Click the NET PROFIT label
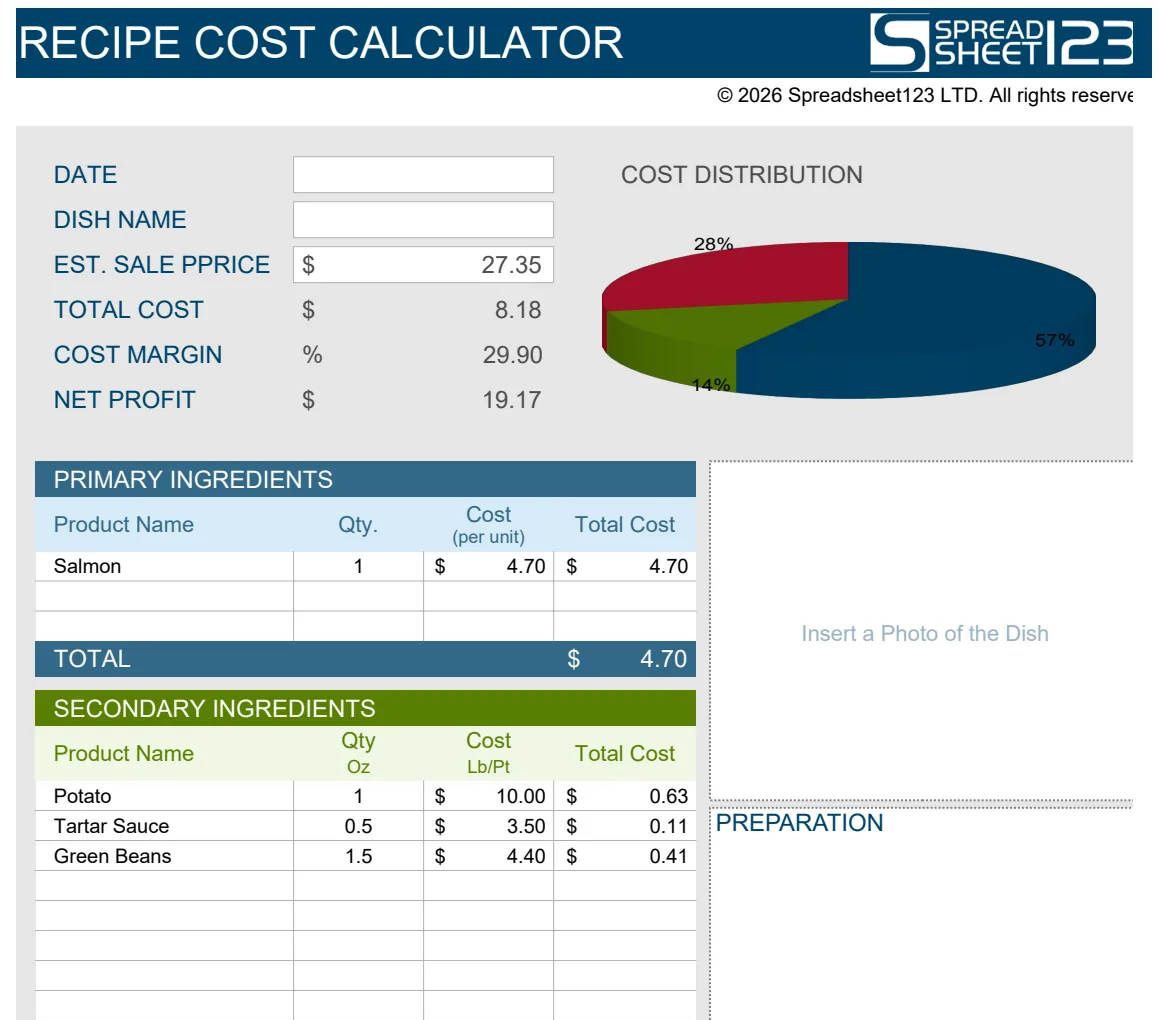 124,400
